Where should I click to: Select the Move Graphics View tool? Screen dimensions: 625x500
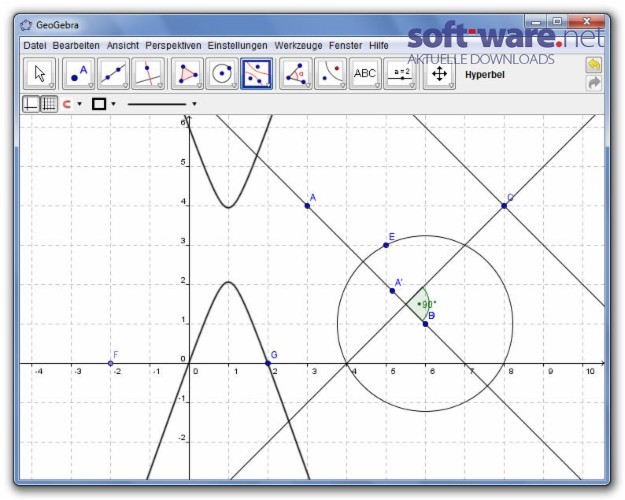pos(439,74)
